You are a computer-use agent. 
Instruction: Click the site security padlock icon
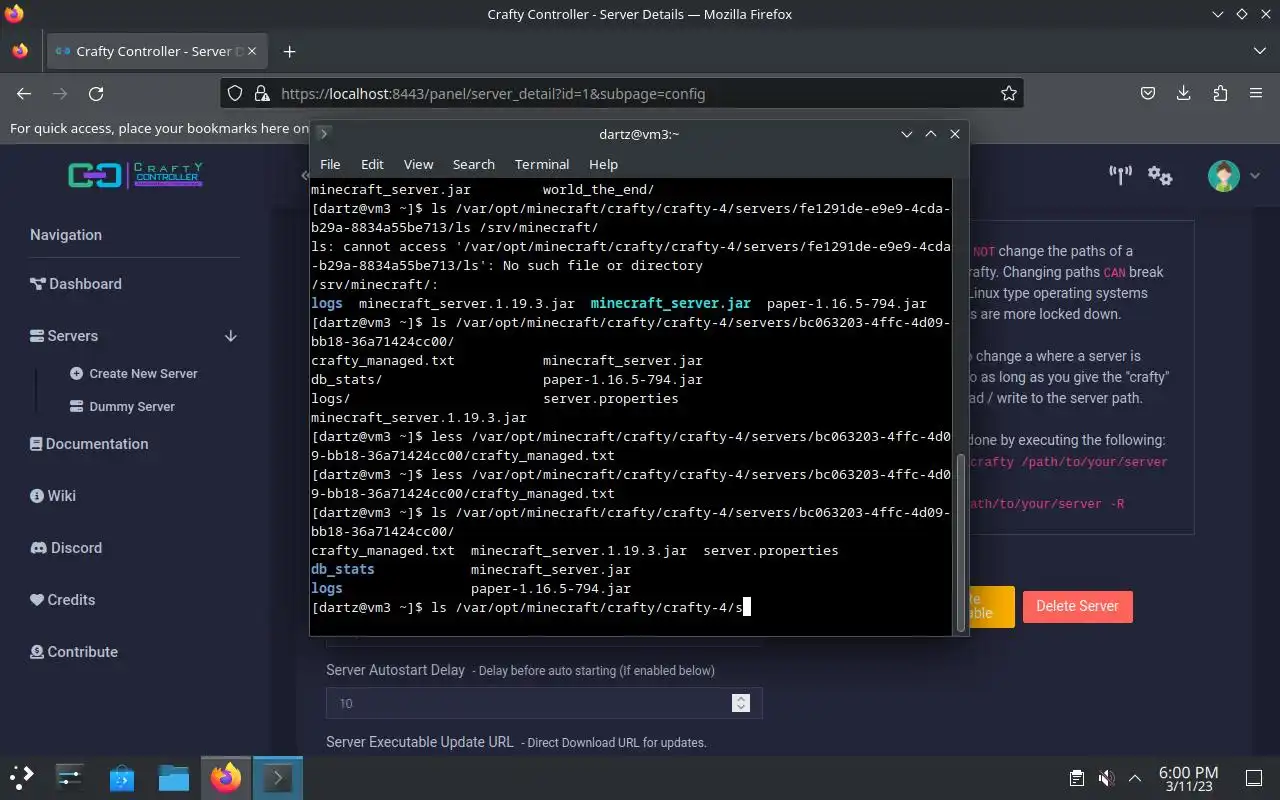tap(262, 93)
